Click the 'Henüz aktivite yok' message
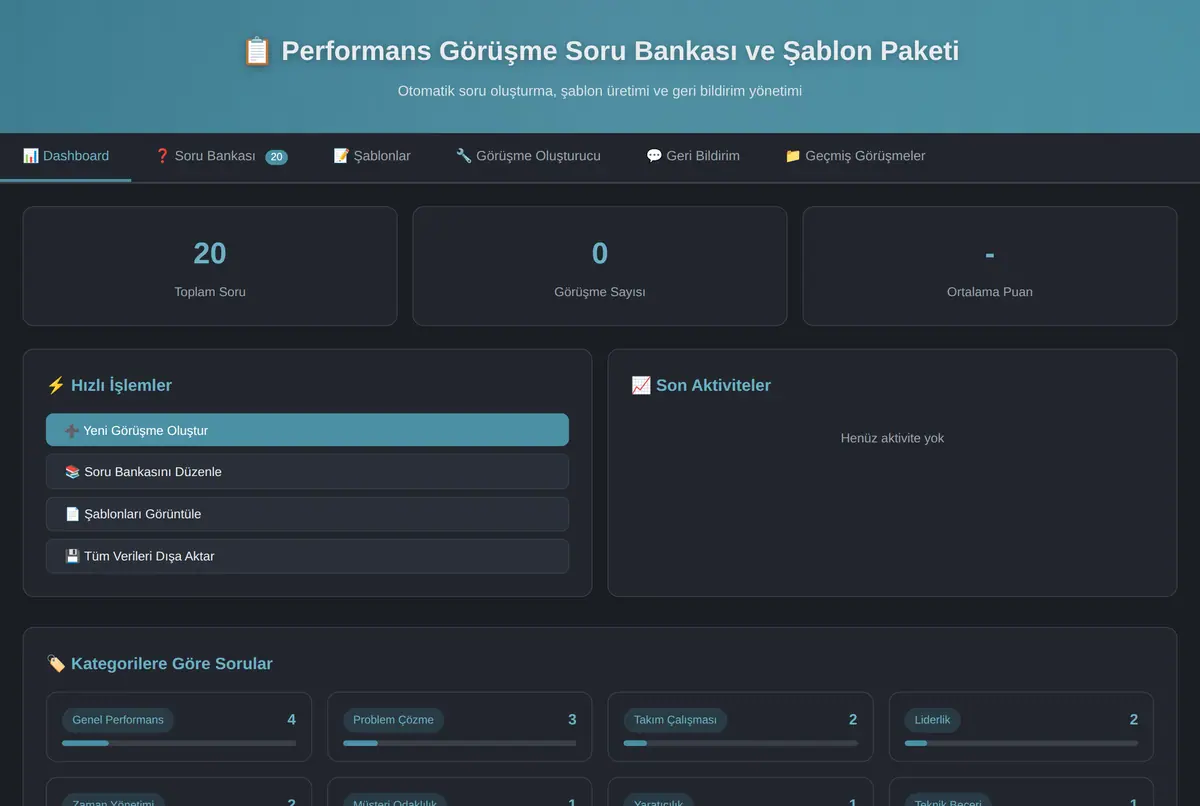Image resolution: width=1200 pixels, height=806 pixels. pos(892,438)
